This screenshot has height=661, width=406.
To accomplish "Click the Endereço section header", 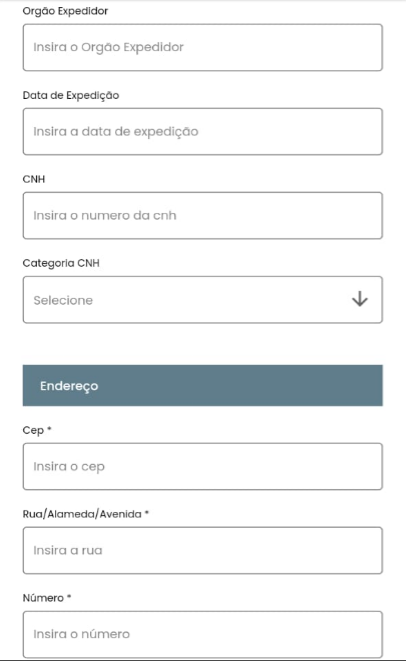I will click(203, 385).
